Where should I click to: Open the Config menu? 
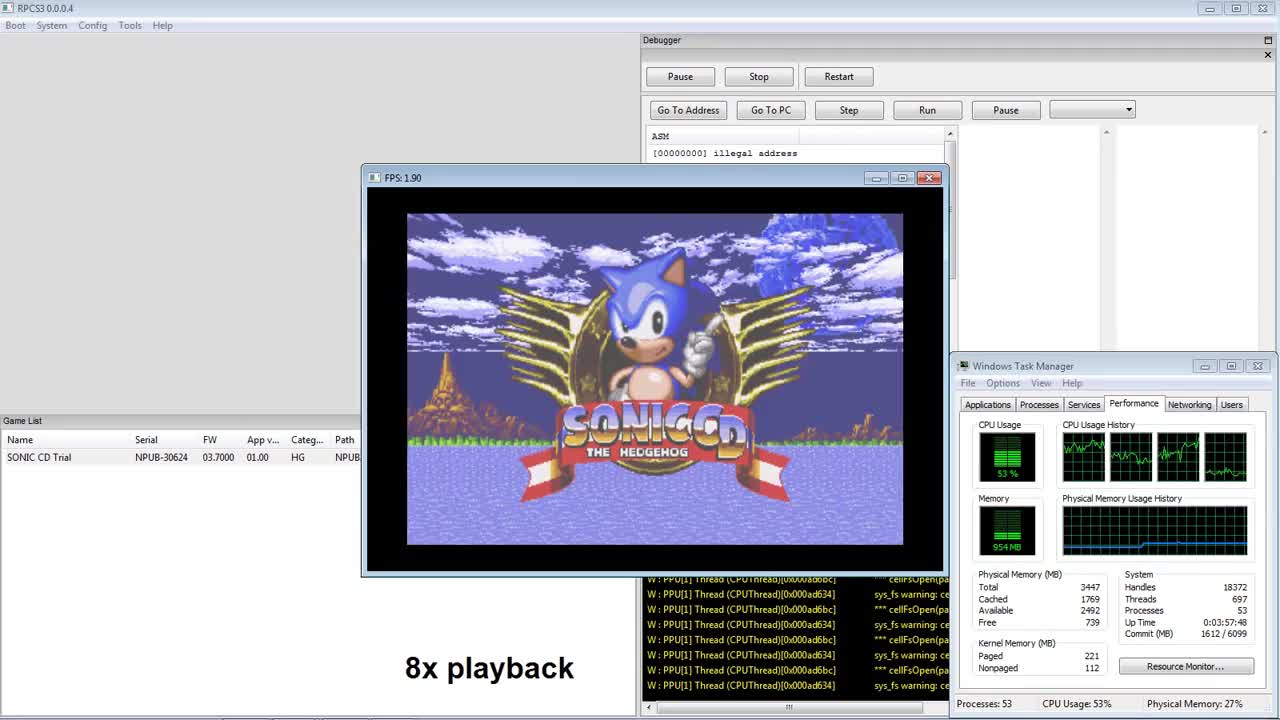pos(92,25)
